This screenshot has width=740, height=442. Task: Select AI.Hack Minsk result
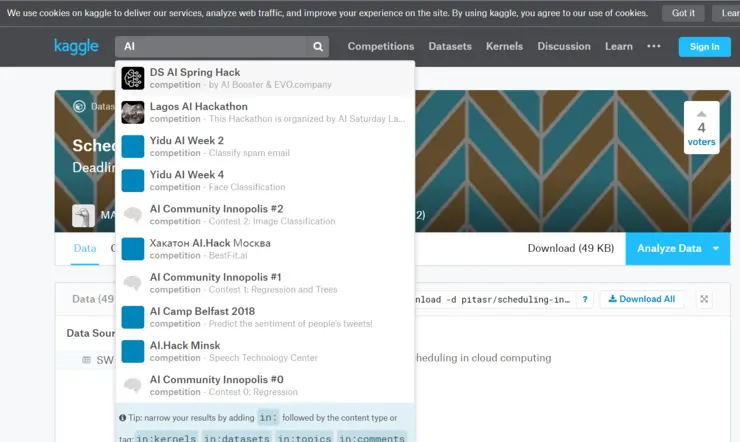click(x=265, y=351)
